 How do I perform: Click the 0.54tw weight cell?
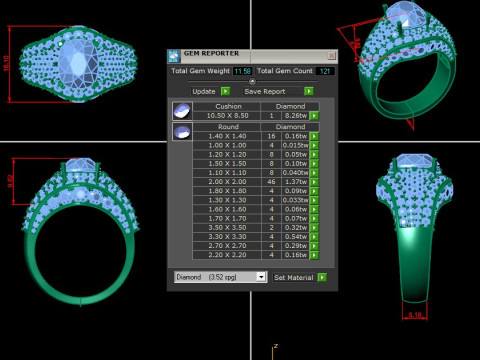[295, 237]
